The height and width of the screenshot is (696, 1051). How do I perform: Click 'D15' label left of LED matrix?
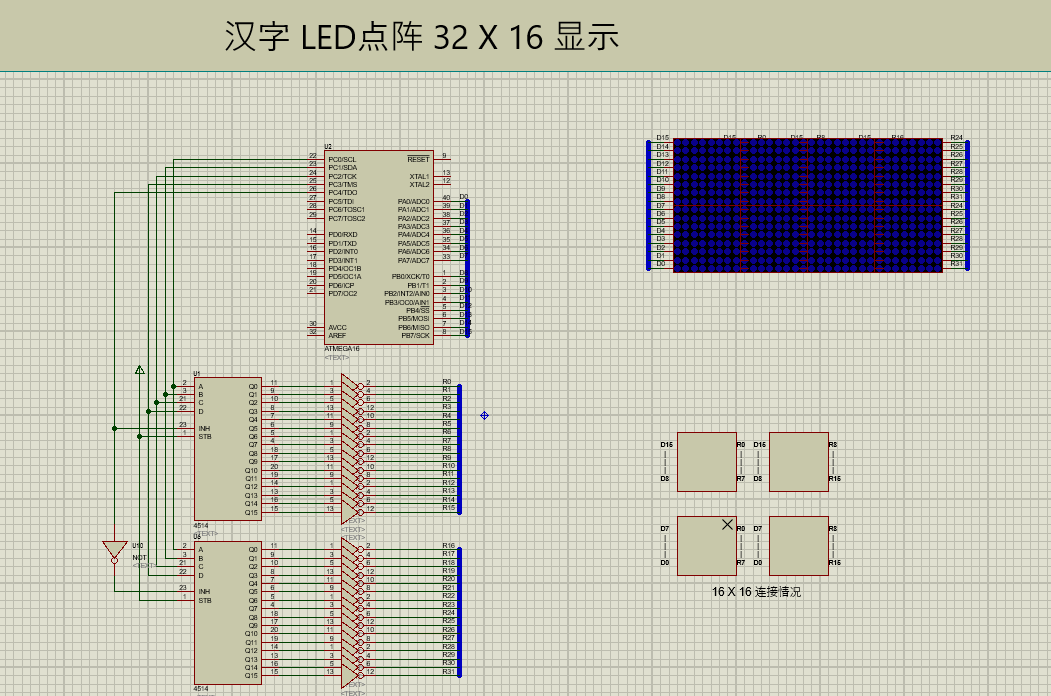point(662,137)
